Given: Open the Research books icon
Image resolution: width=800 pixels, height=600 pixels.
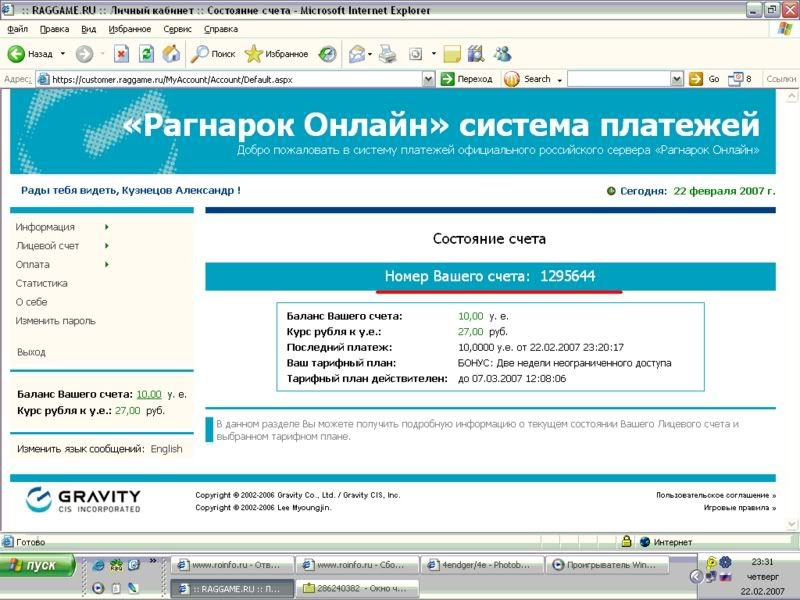Looking at the screenshot, I should click(x=476, y=54).
